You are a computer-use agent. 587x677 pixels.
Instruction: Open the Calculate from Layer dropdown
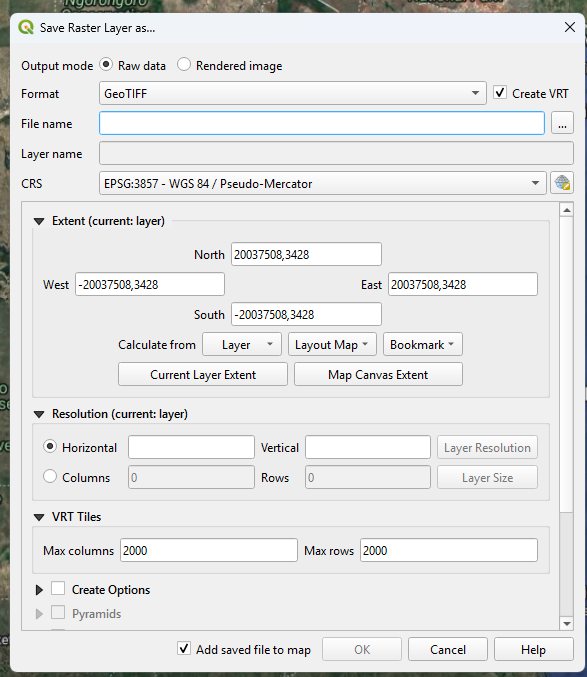[242, 345]
